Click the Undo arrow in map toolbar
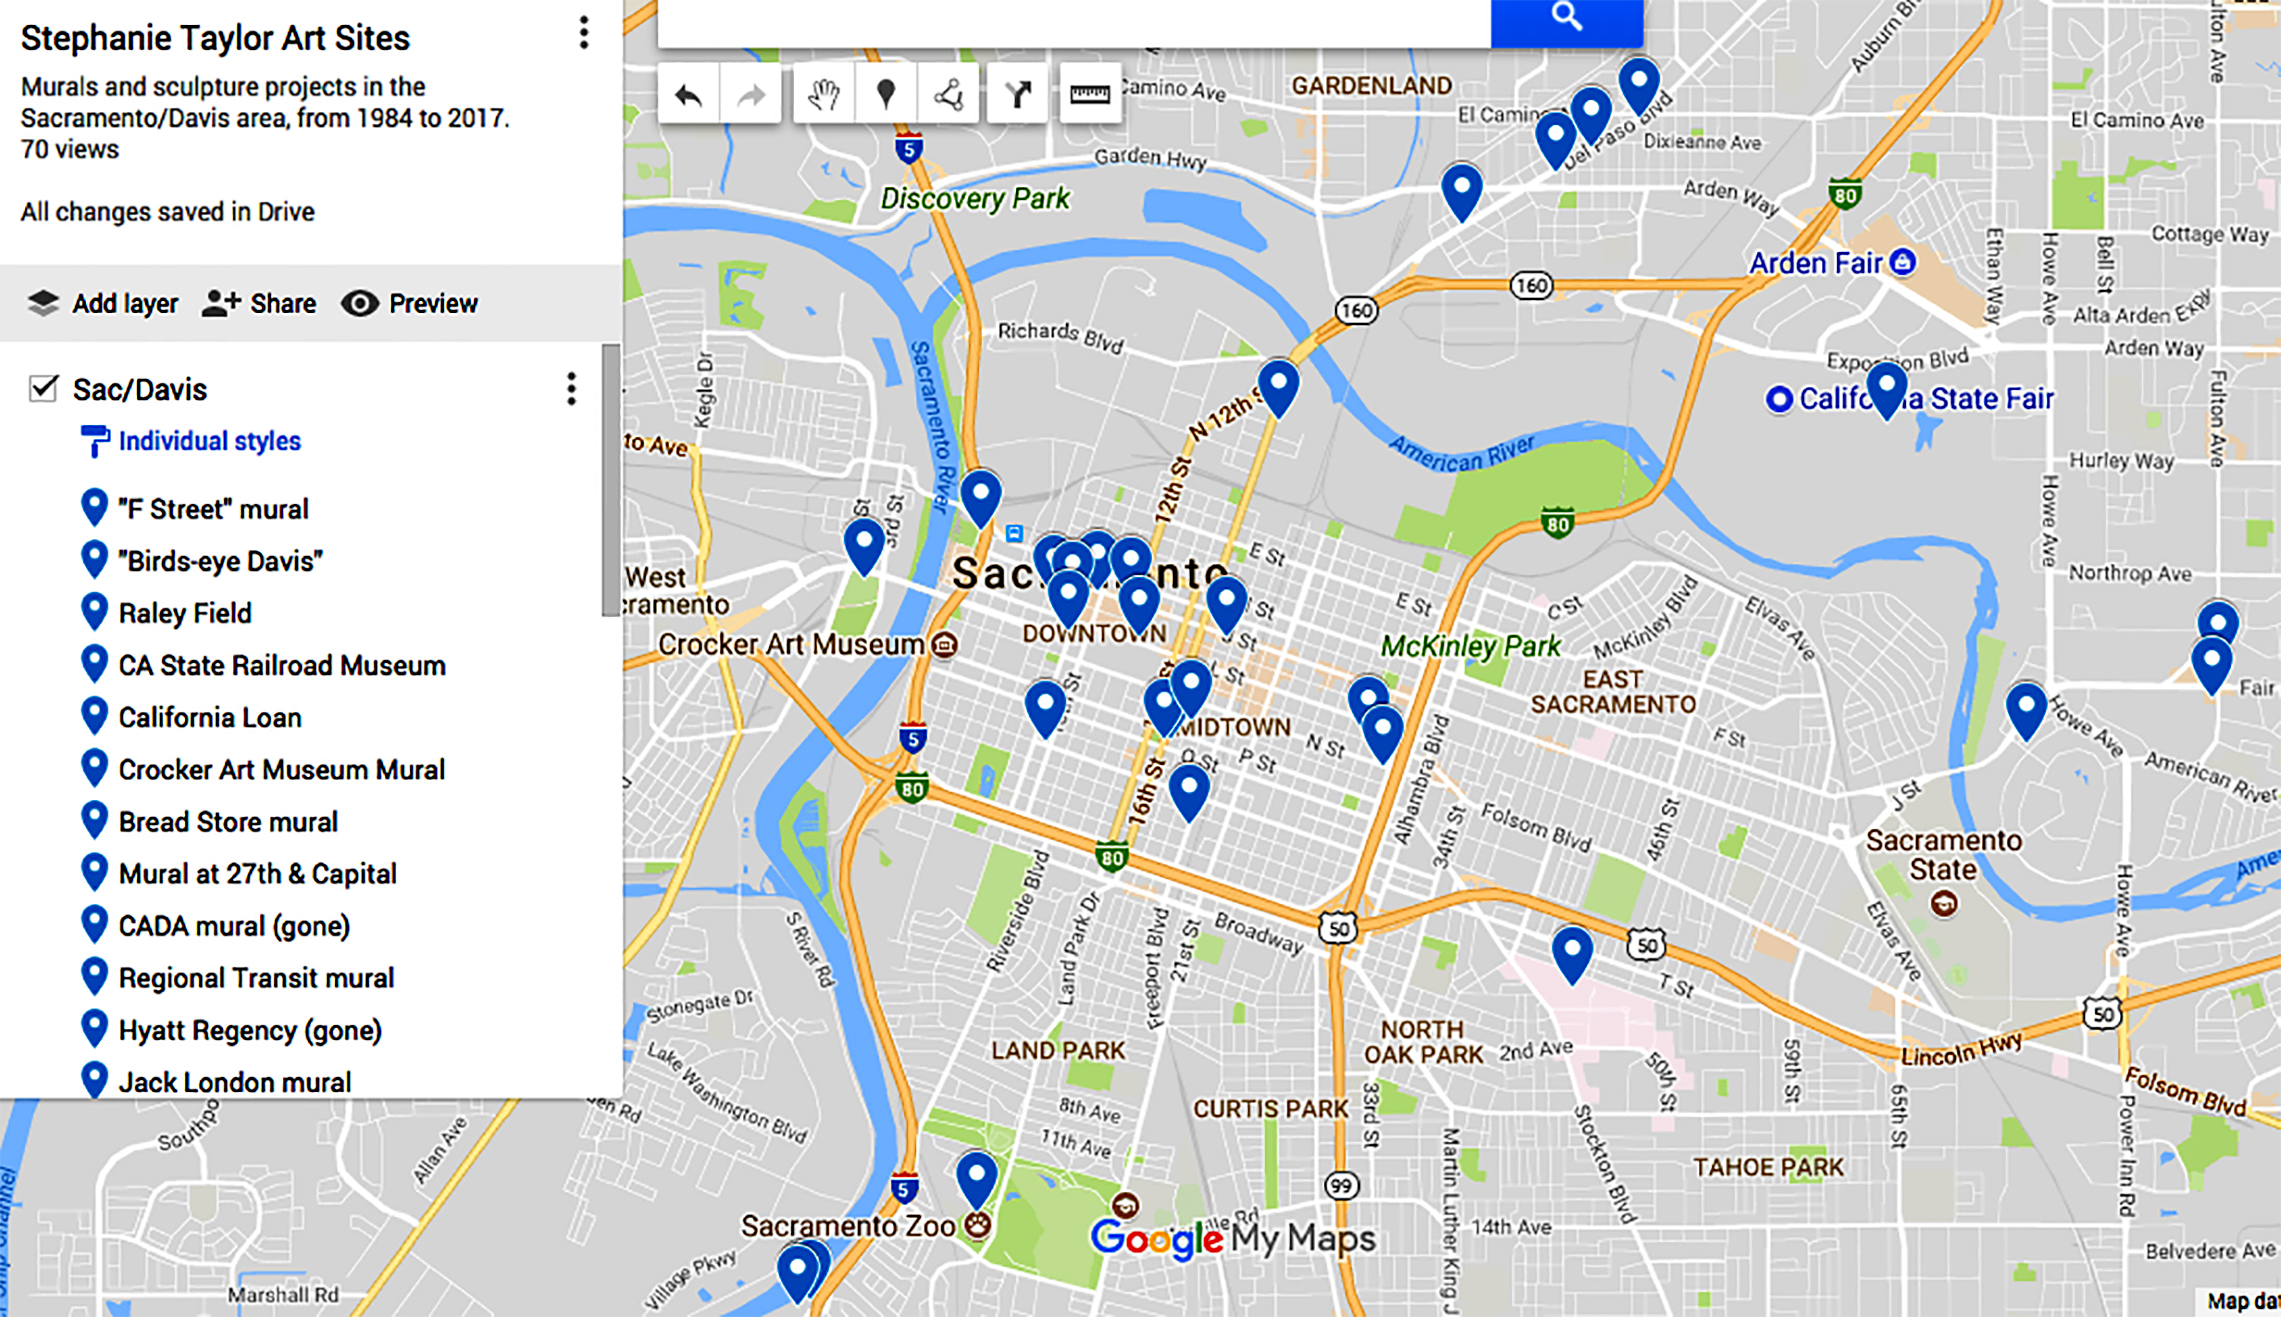2281x1317 pixels. pyautogui.click(x=688, y=95)
